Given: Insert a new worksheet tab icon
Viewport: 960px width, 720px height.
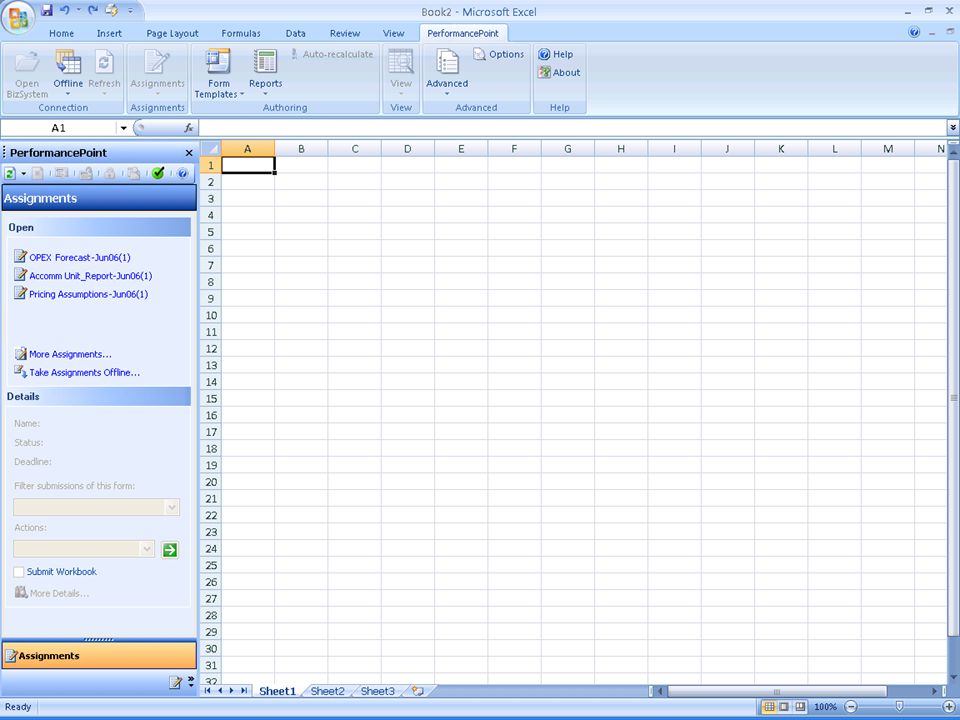Looking at the screenshot, I should pyautogui.click(x=418, y=691).
